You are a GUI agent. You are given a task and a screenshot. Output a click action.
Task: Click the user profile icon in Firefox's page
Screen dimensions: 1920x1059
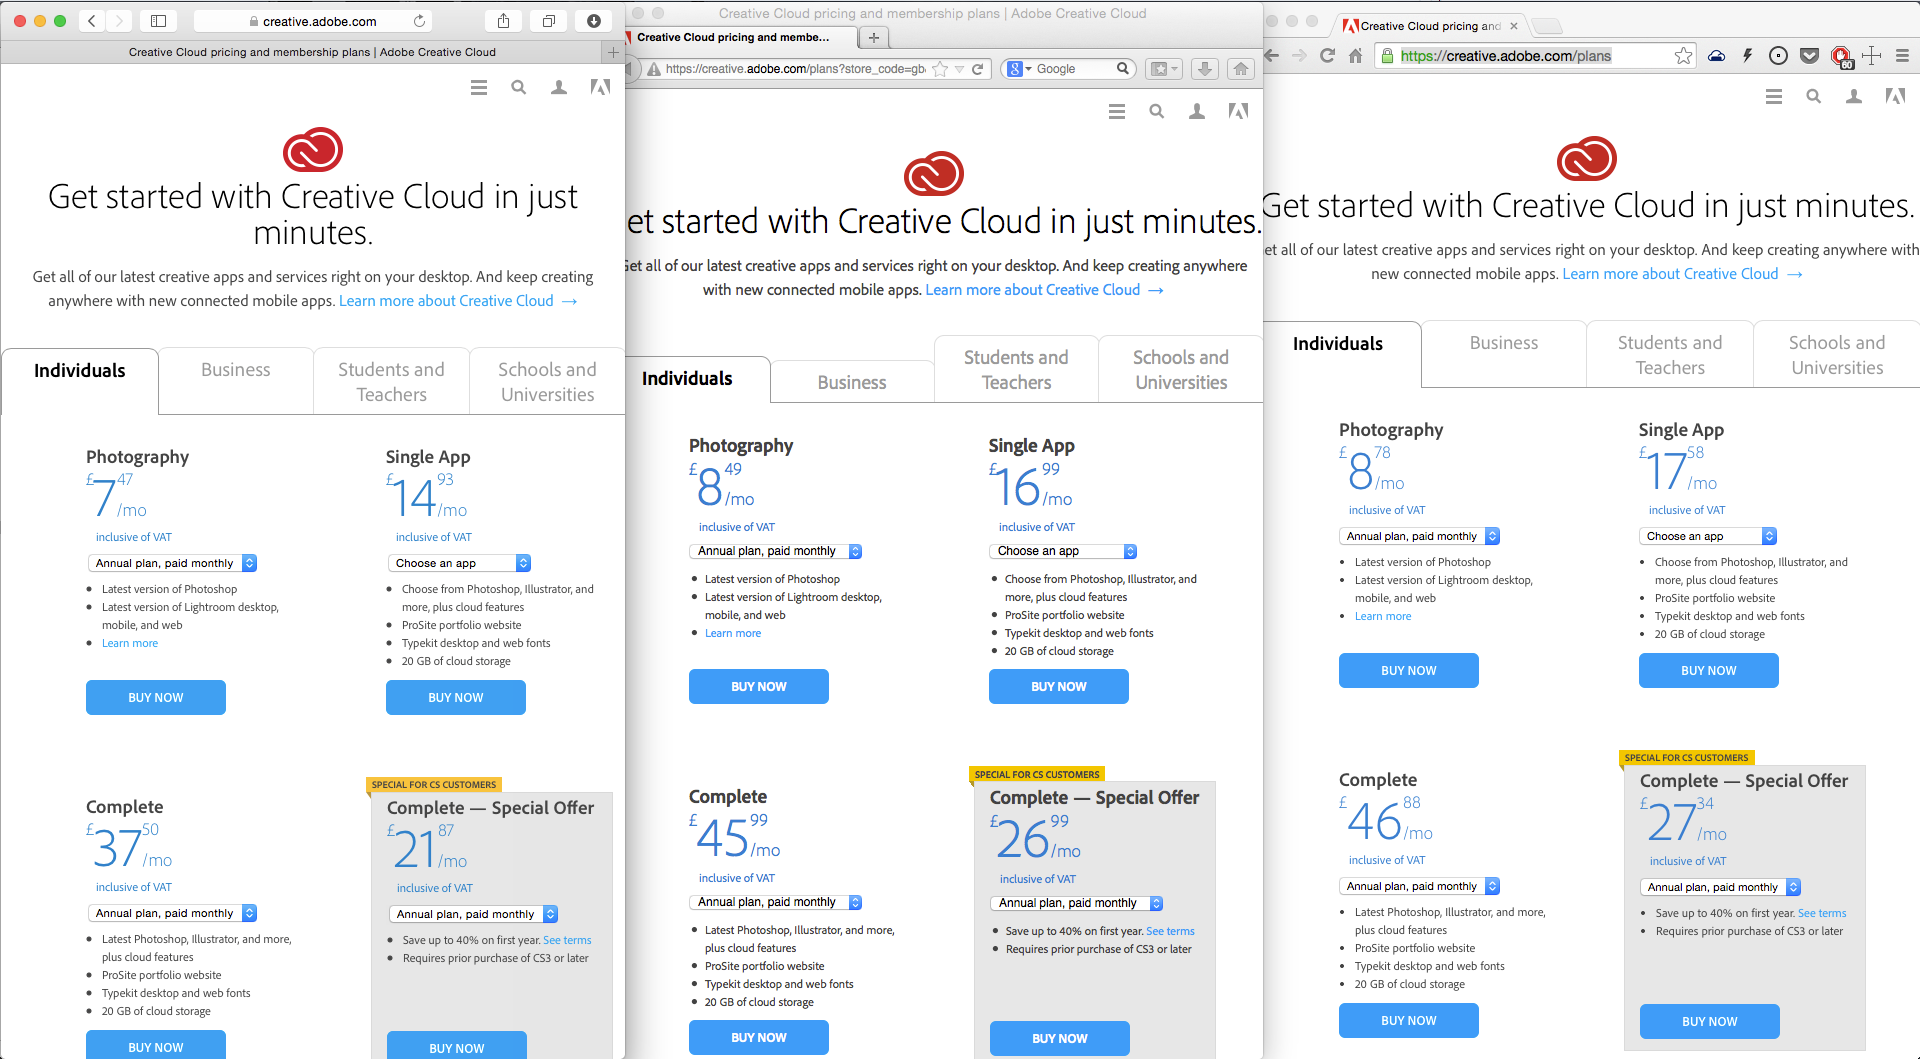pyautogui.click(x=1197, y=112)
